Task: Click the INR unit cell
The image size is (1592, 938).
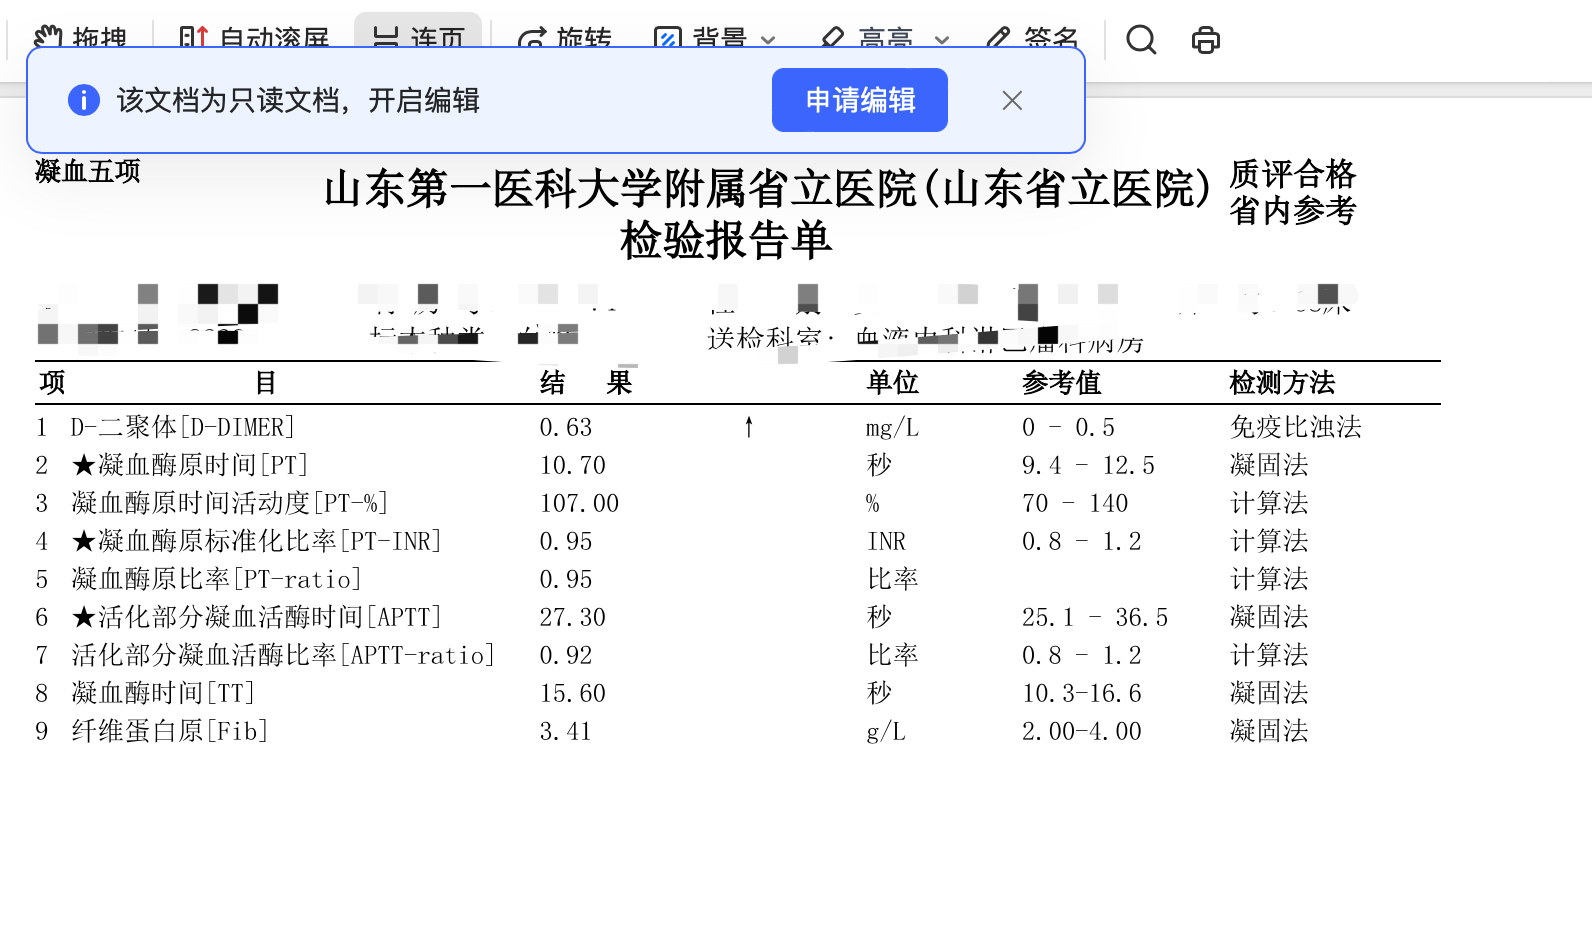Action: point(886,541)
